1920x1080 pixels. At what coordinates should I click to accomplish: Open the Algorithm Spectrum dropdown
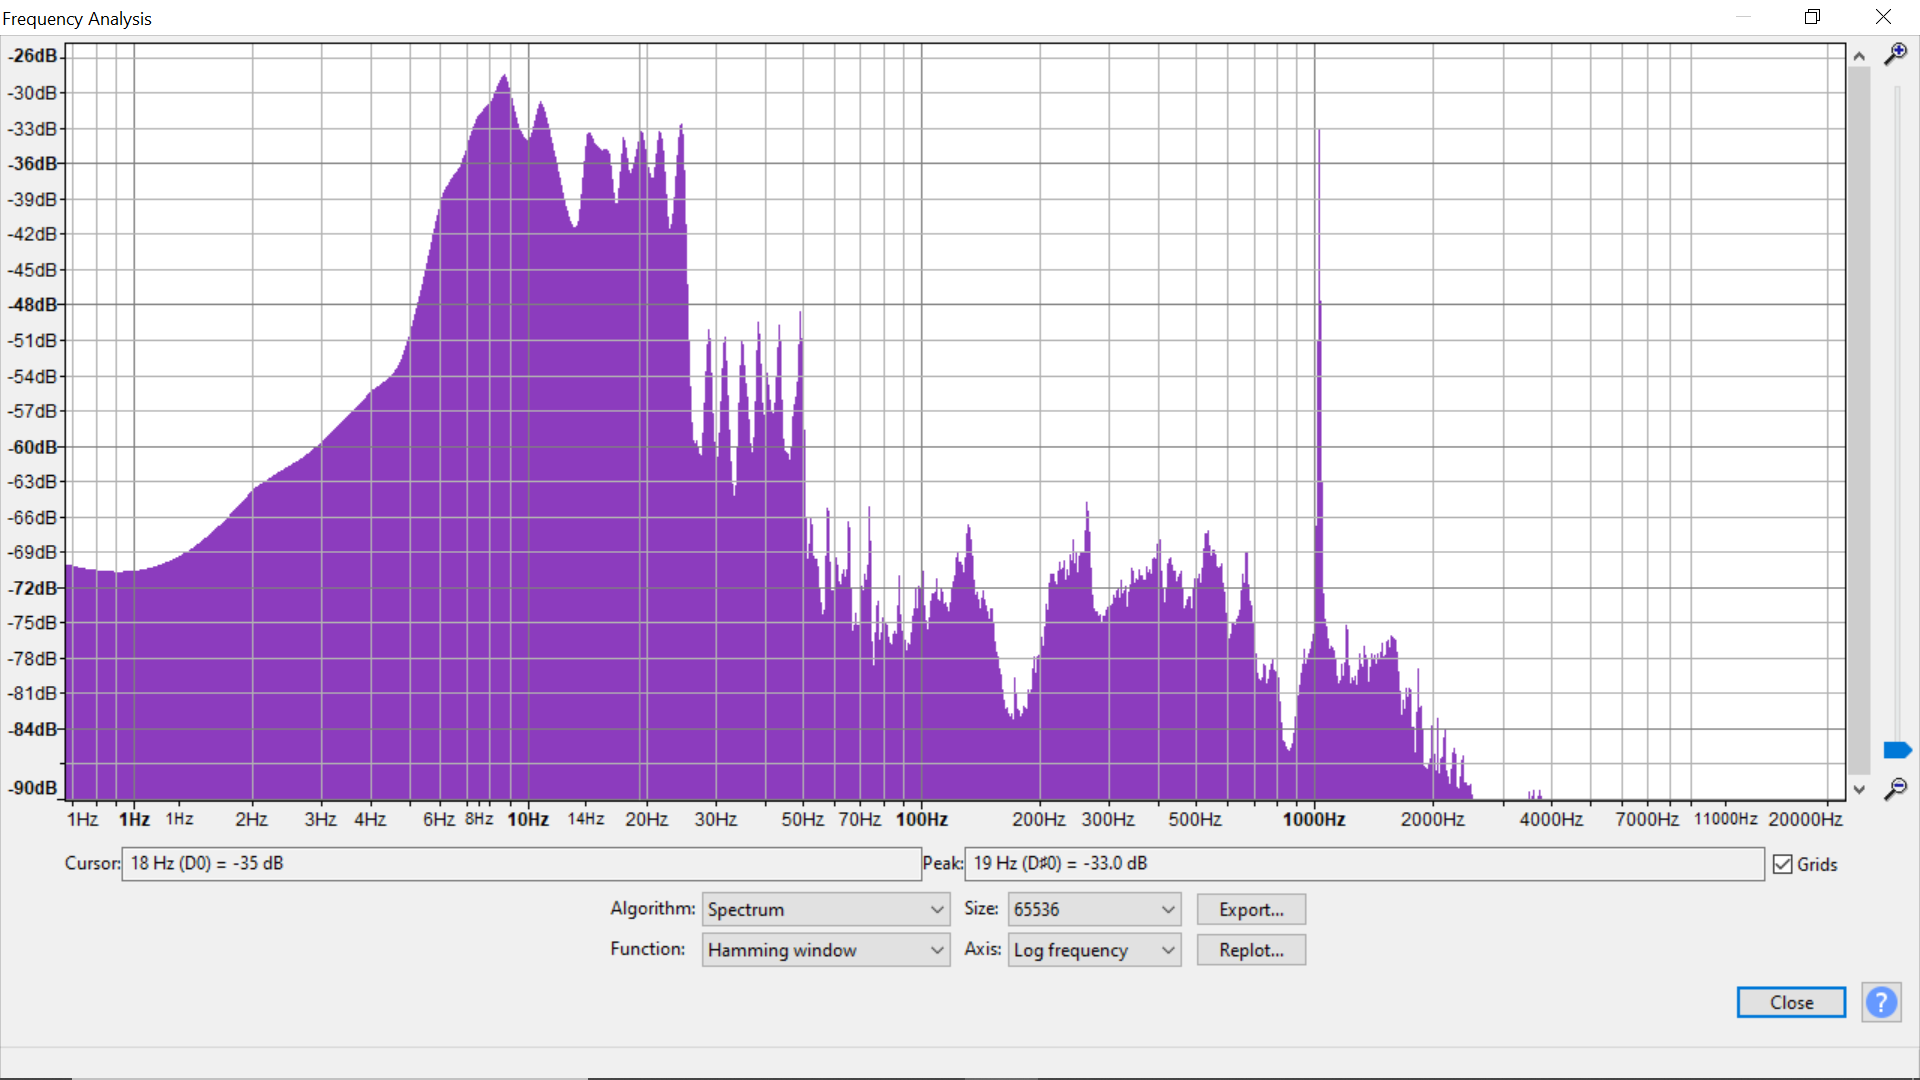[x=825, y=909]
